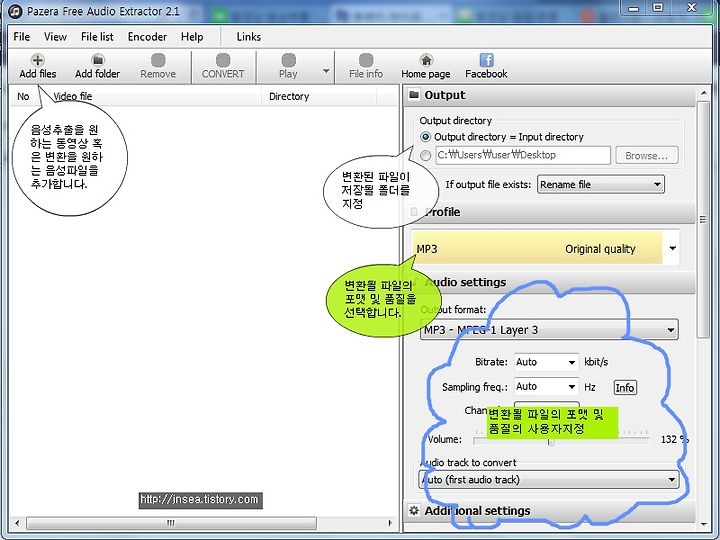720x540 pixels.
Task: Open the dropdown arrow next to Play
Action: point(326,71)
